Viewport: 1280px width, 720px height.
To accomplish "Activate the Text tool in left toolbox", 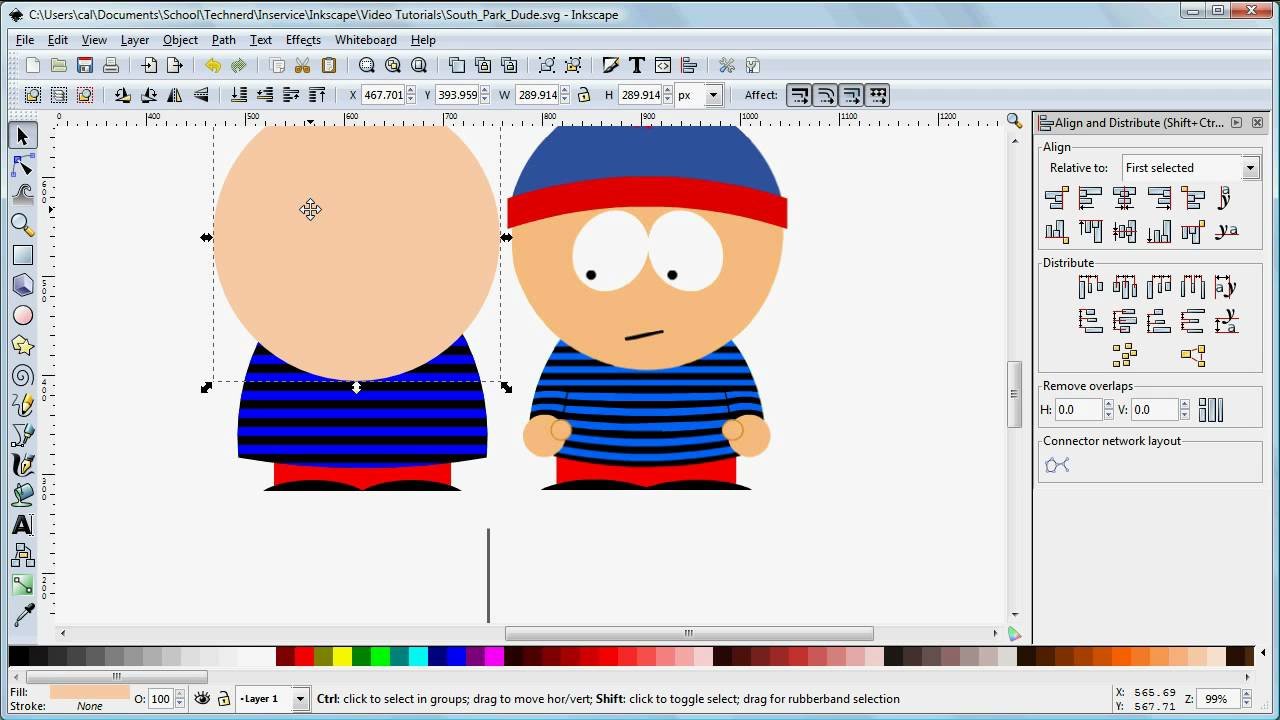I will pos(22,525).
